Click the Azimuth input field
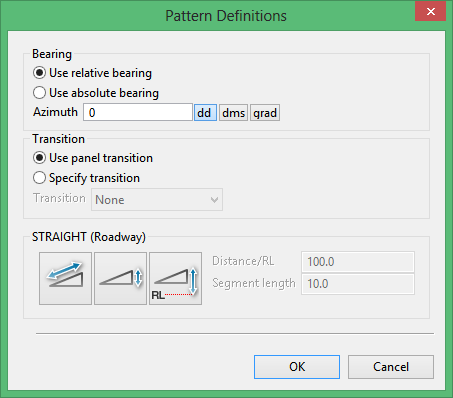Viewport: 453px width, 398px height. pyautogui.click(x=138, y=112)
